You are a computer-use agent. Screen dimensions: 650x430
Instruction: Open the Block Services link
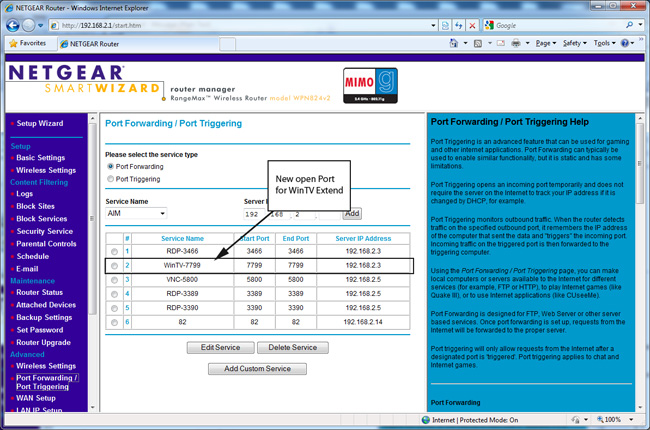click(41, 219)
